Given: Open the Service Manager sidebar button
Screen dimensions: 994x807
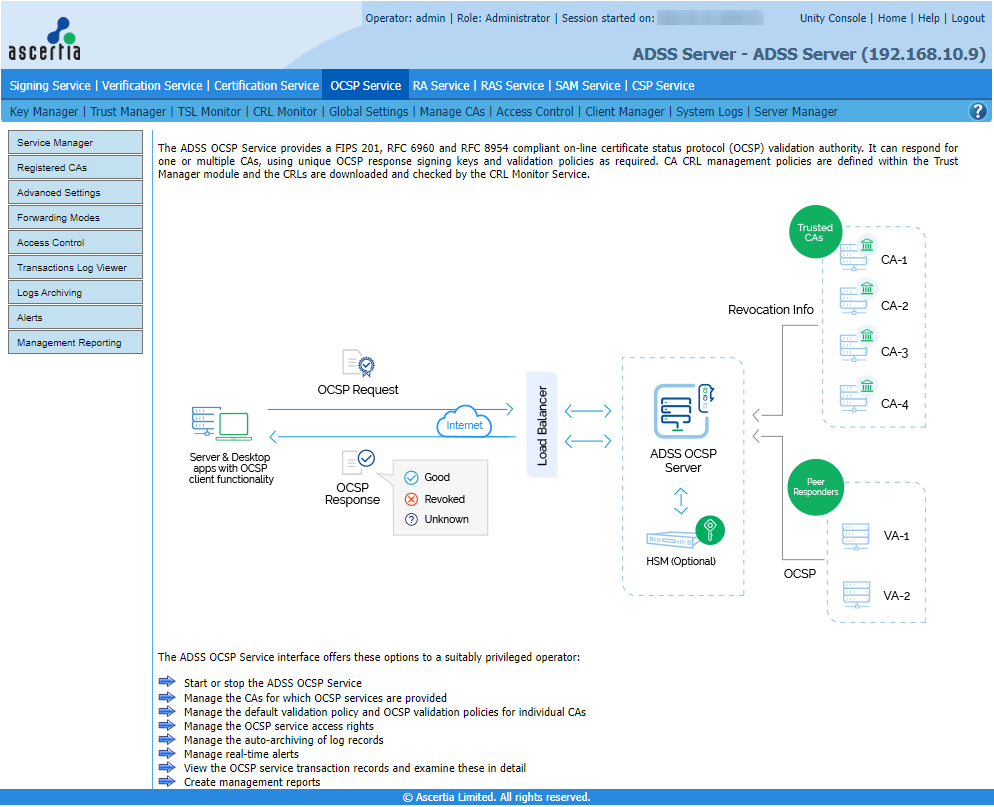Looking at the screenshot, I should (75, 143).
